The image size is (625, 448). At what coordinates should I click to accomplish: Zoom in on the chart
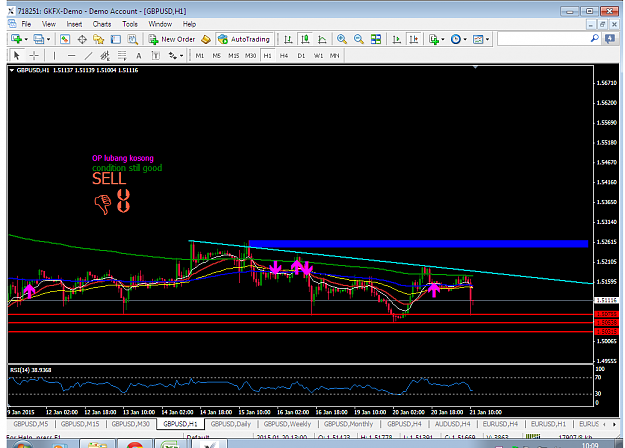point(342,39)
